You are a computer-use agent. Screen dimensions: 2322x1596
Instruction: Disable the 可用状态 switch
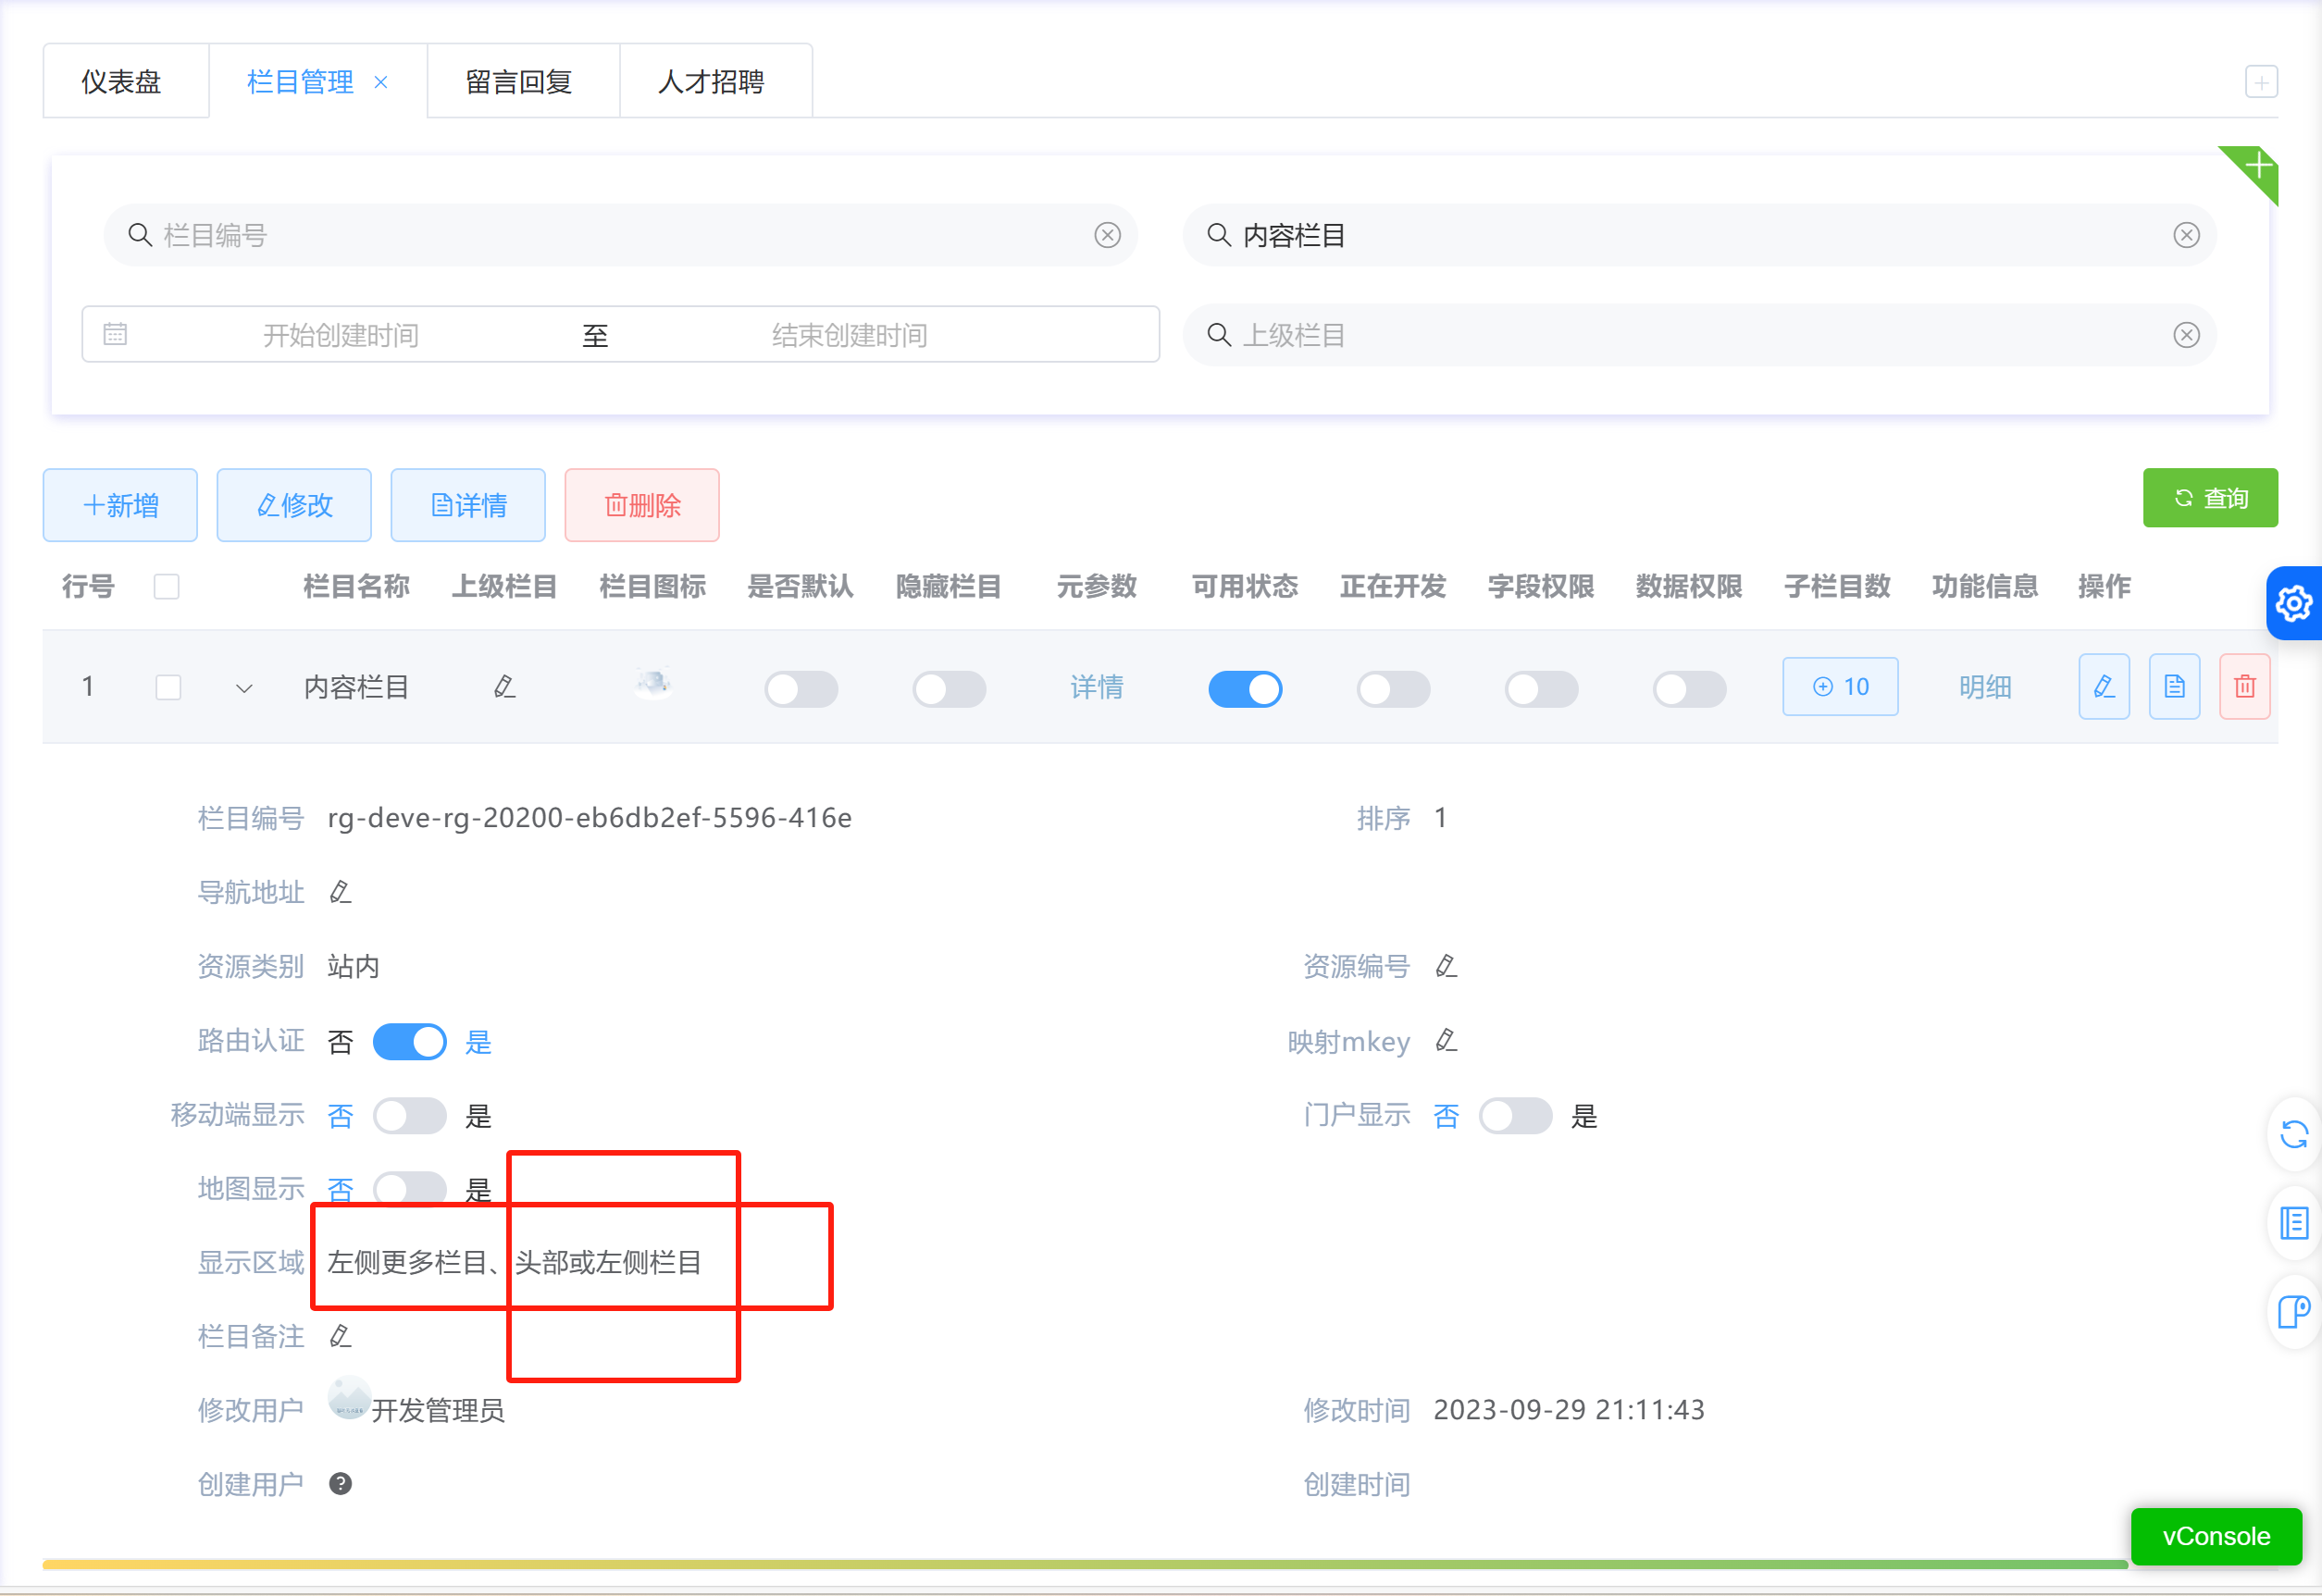pyautogui.click(x=1245, y=689)
